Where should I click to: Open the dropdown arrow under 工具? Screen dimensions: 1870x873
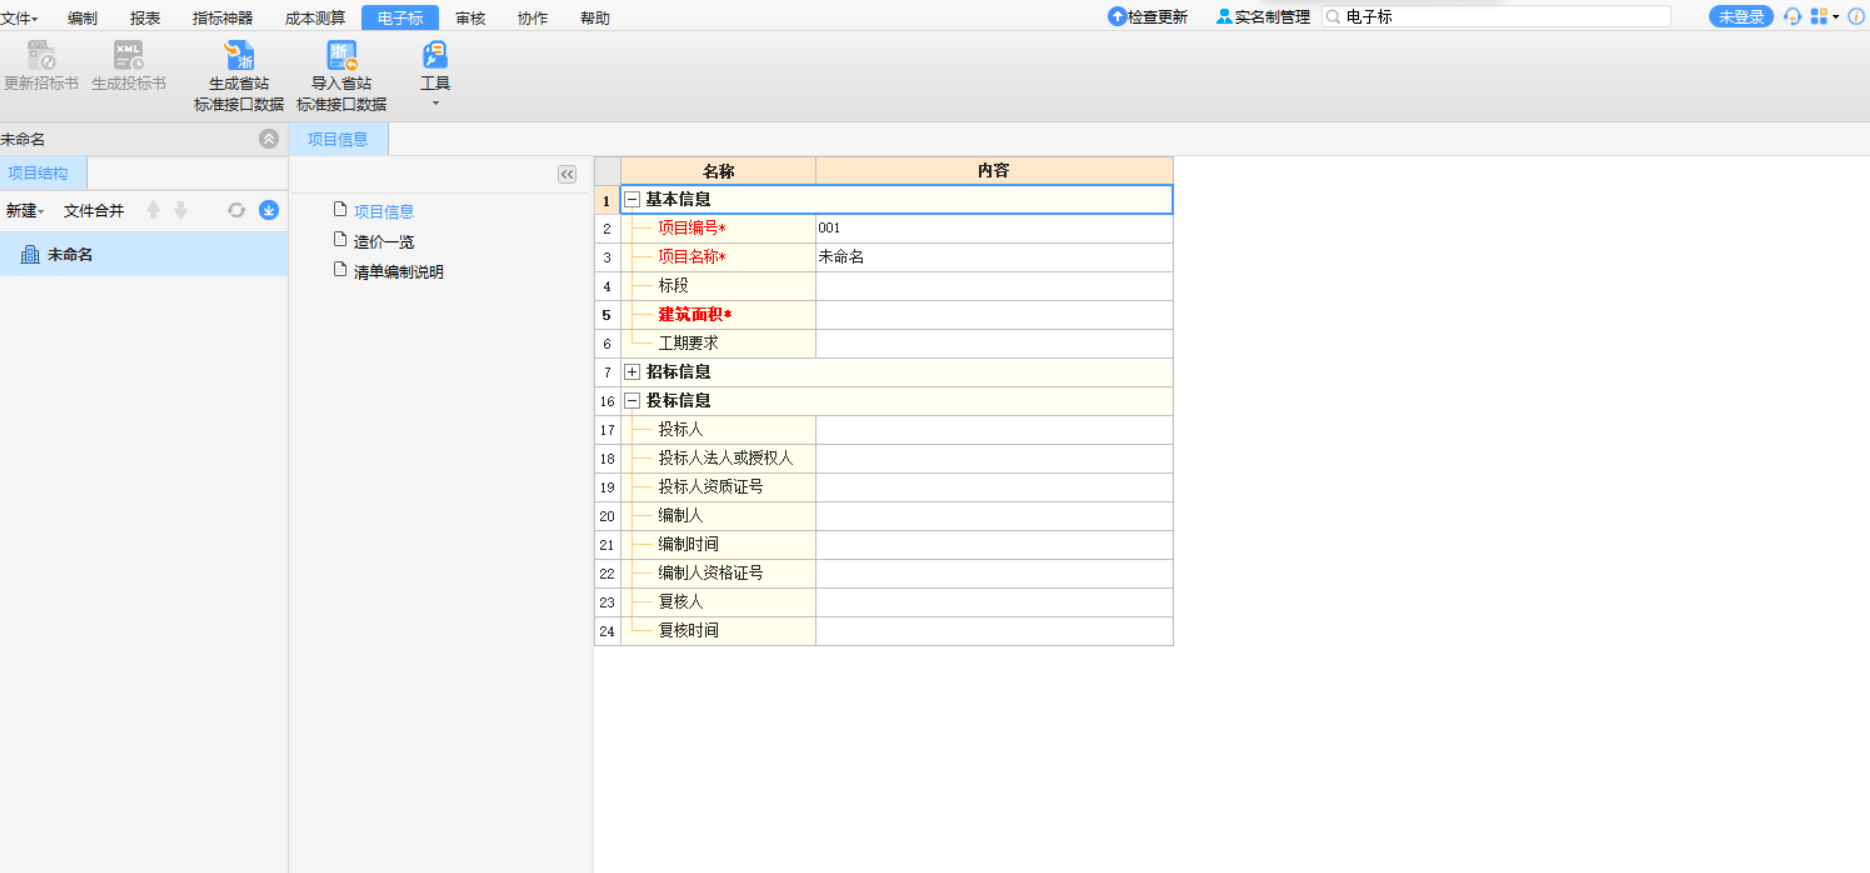(x=435, y=103)
